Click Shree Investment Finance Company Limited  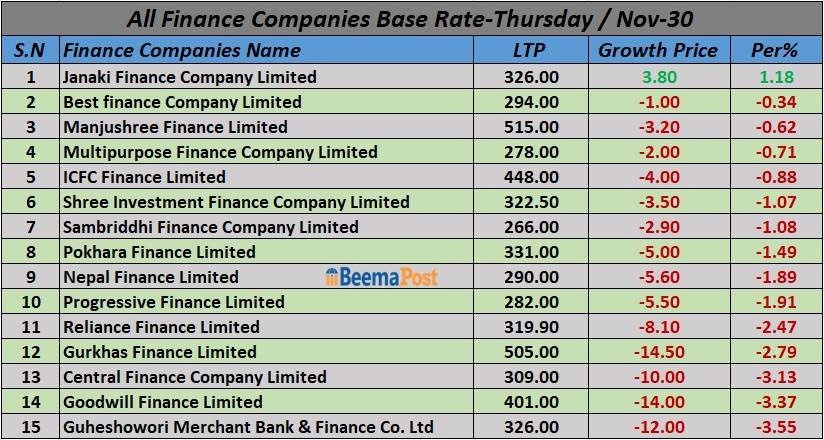[236, 202]
